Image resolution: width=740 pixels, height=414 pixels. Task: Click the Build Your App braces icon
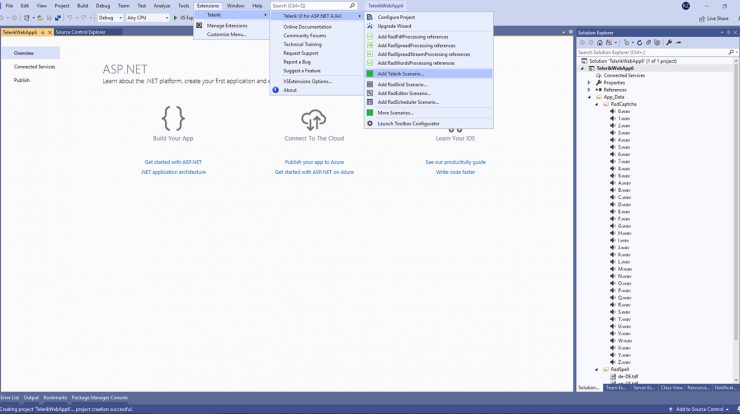(x=173, y=118)
